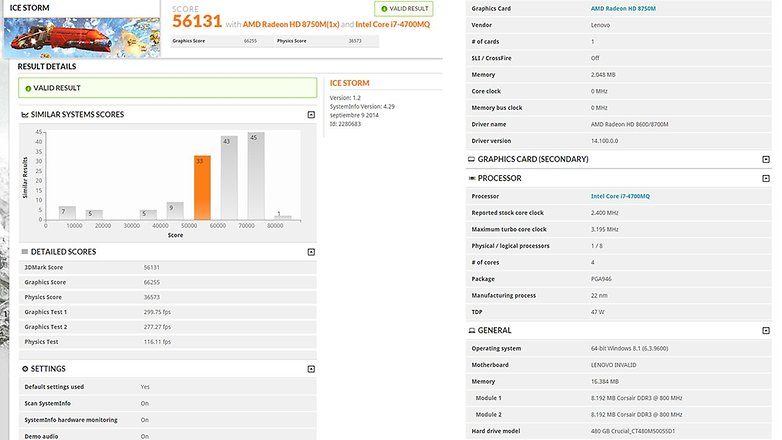Click the SLI / CrossFire value Off
The image size is (782, 440).
pos(595,58)
